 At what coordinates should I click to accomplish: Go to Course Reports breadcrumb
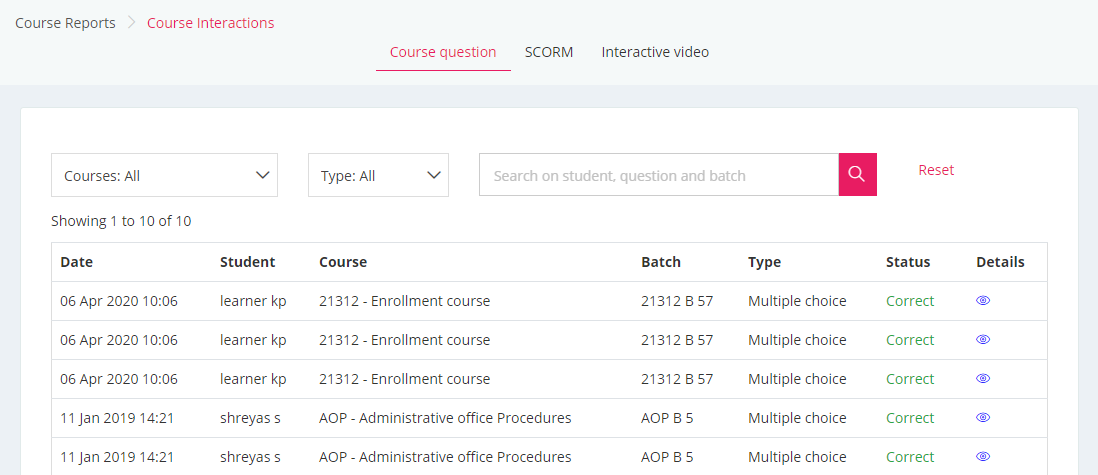[x=65, y=23]
